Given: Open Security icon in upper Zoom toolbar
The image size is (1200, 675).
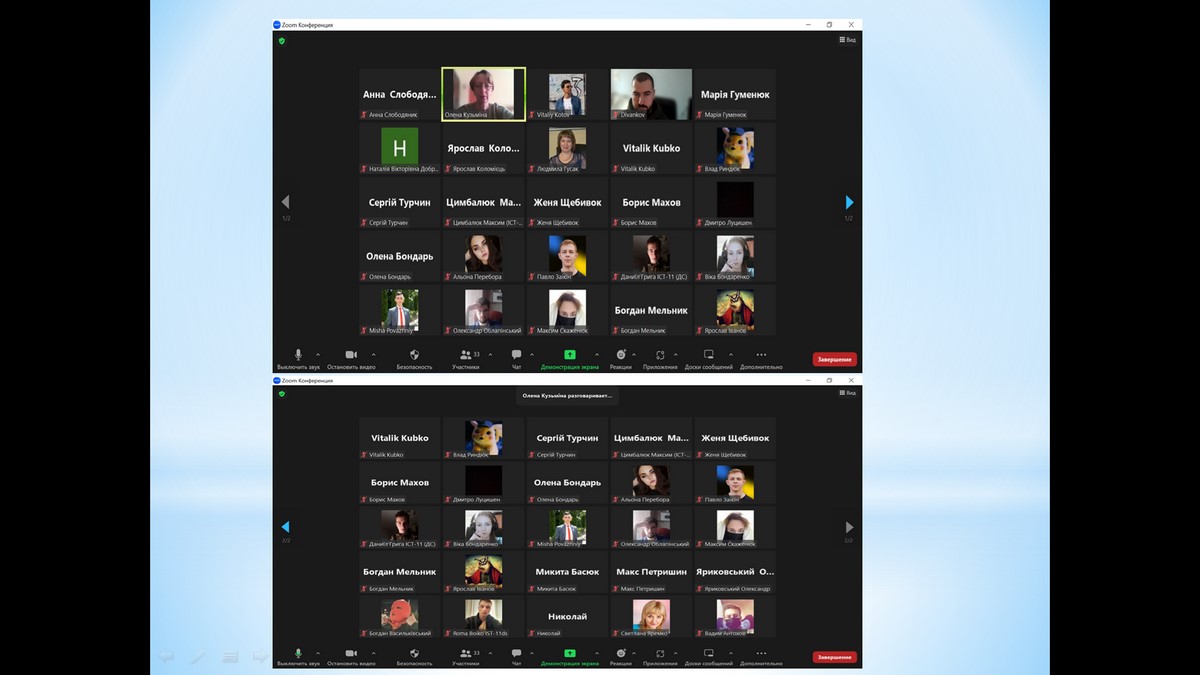Looking at the screenshot, I should [414, 355].
